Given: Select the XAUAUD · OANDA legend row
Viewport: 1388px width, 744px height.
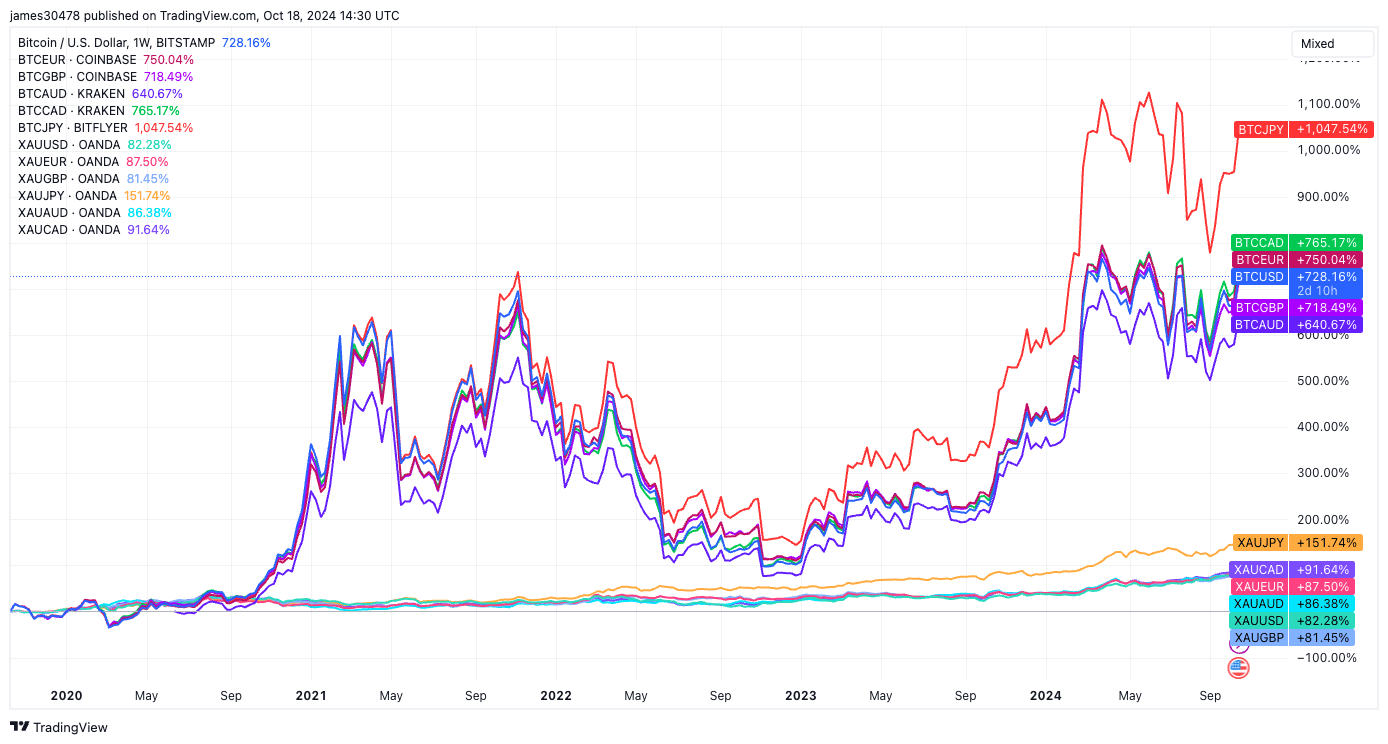Looking at the screenshot, I should pyautogui.click(x=95, y=213).
